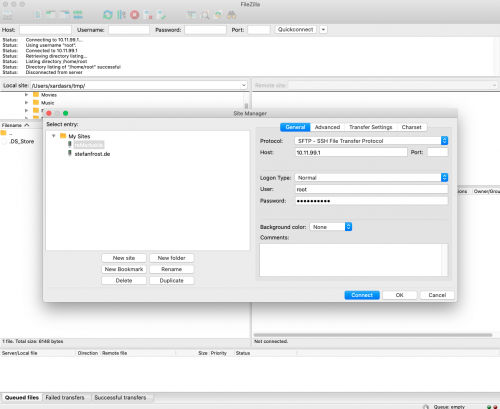The width and height of the screenshot is (500, 409).
Task: Open Local site path dropdown
Action: point(244,85)
